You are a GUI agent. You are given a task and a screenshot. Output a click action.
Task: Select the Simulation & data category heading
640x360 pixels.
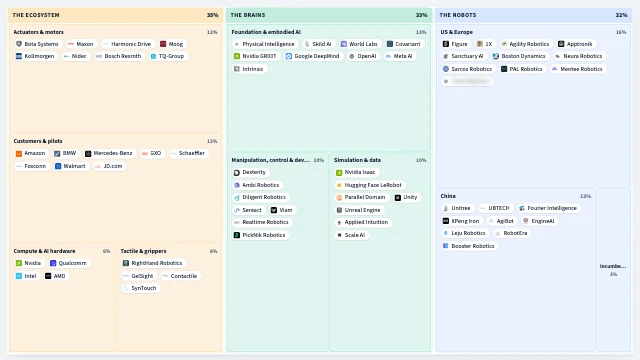coord(357,160)
